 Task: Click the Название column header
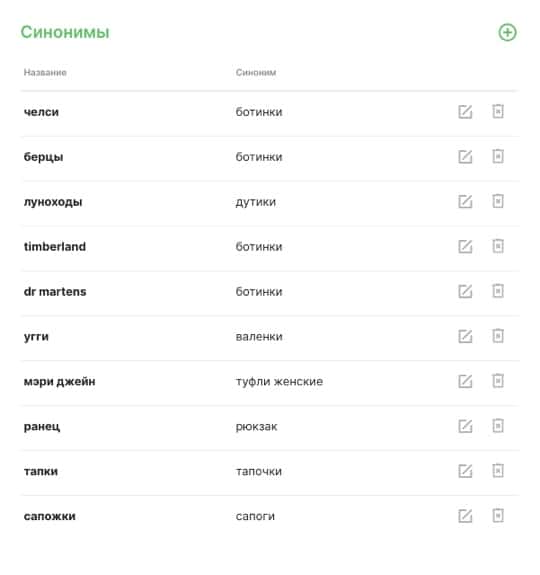[45, 72]
